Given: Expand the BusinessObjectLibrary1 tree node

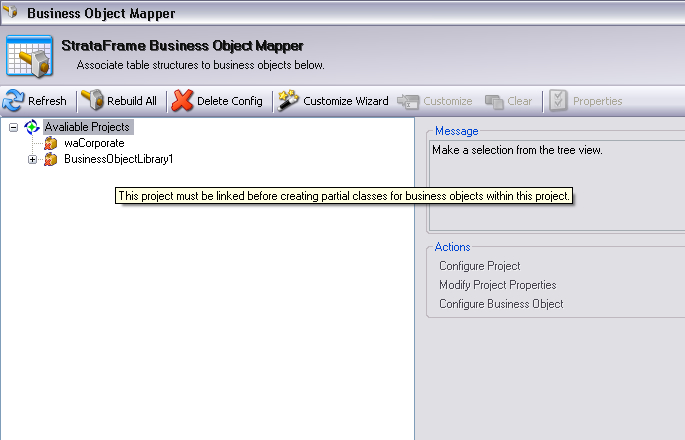Looking at the screenshot, I should (x=33, y=160).
